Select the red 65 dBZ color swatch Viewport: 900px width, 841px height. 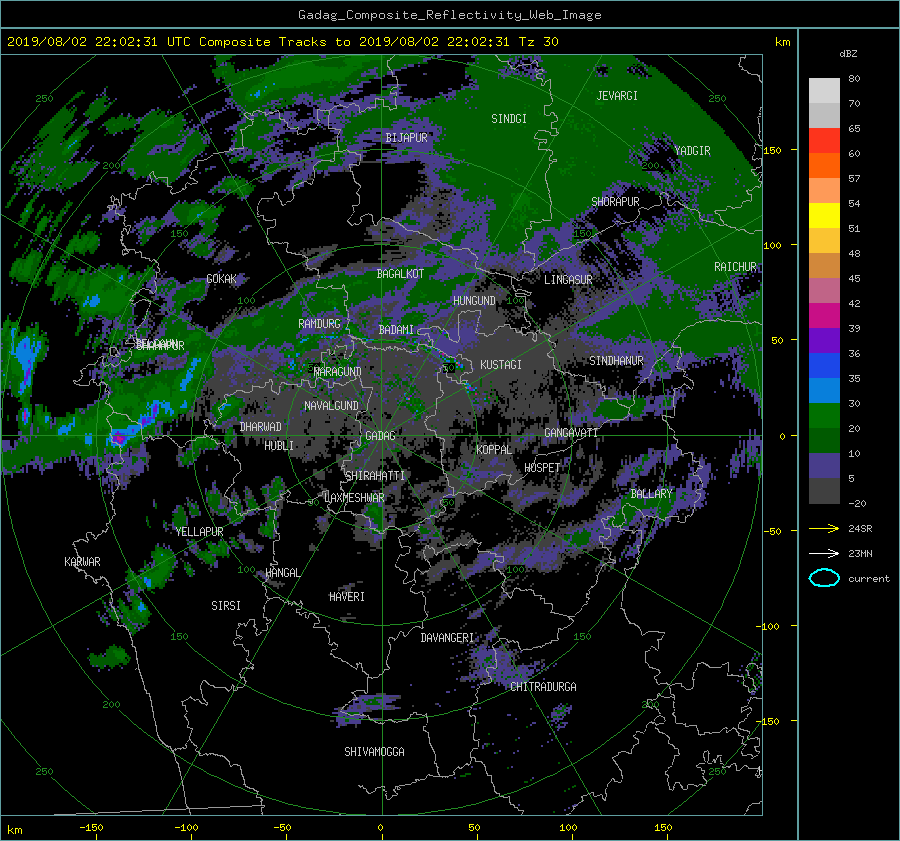(824, 141)
